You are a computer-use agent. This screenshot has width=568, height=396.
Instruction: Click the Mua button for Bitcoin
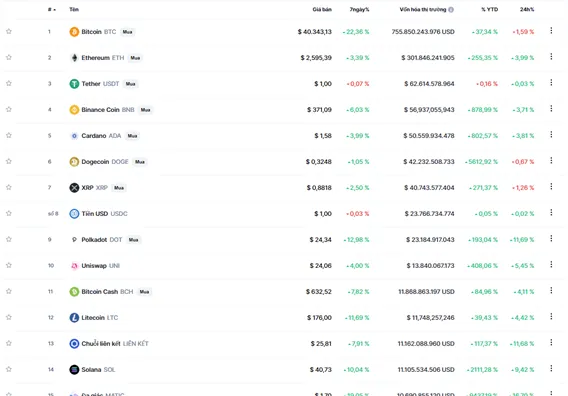pyautogui.click(x=128, y=32)
